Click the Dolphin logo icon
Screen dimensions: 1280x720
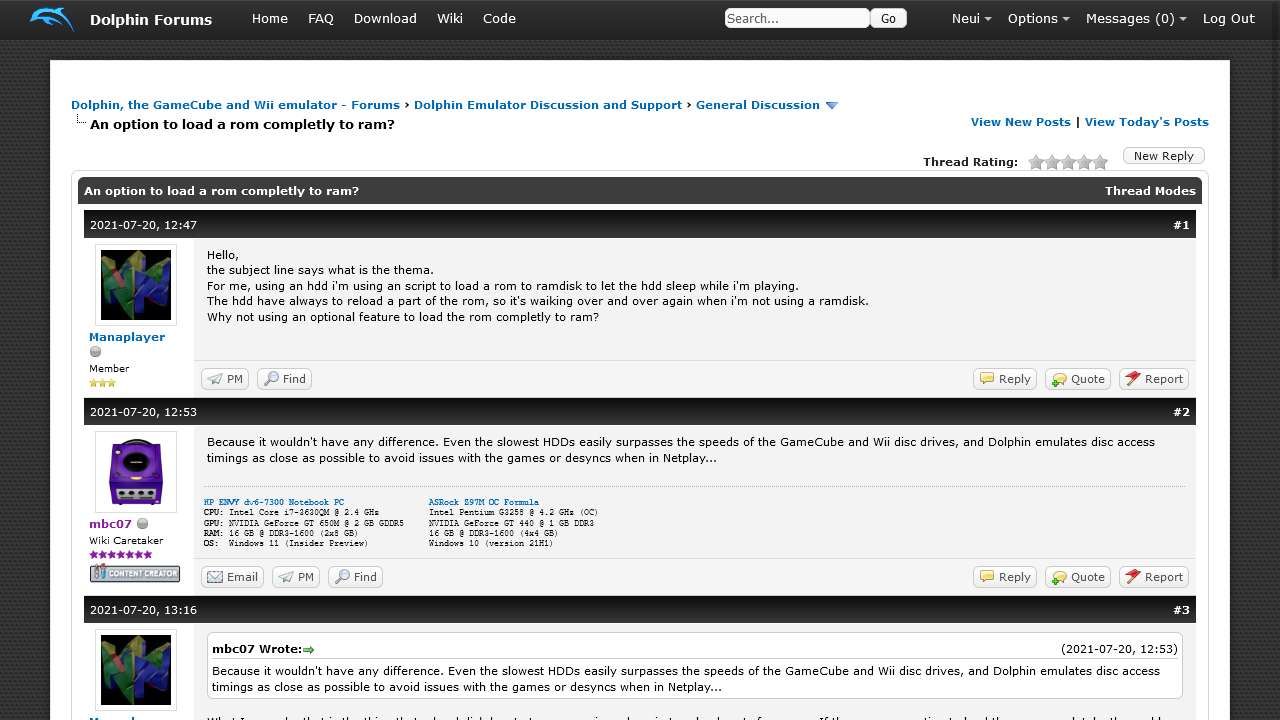point(52,19)
